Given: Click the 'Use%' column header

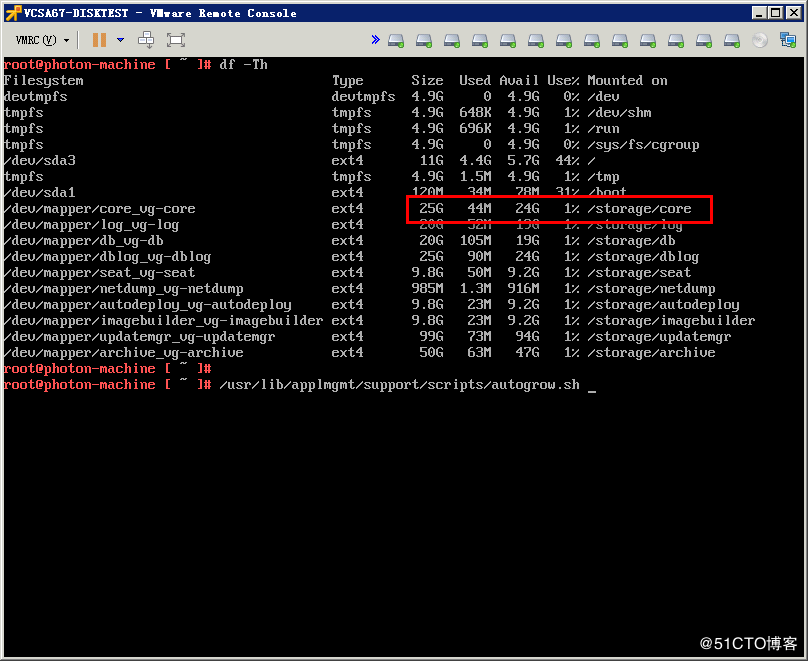Looking at the screenshot, I should (x=563, y=80).
